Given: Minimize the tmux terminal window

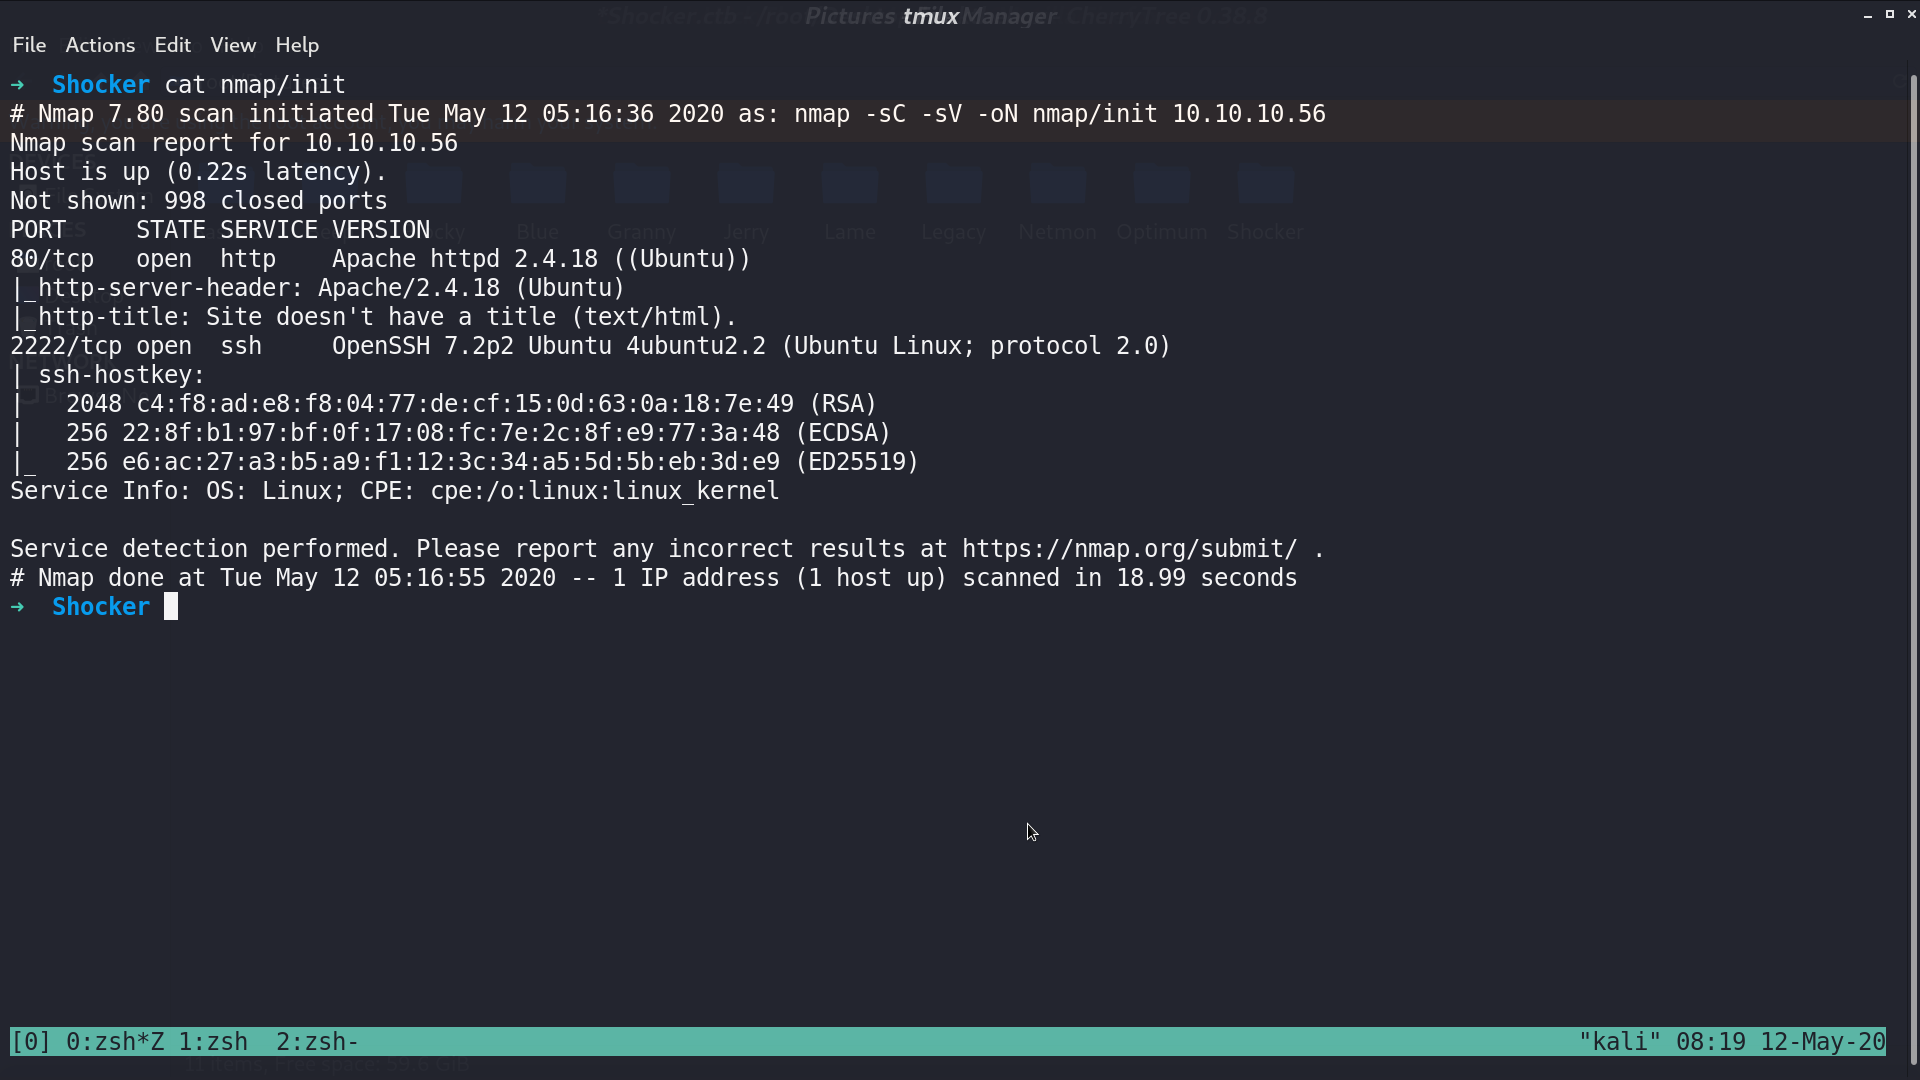Looking at the screenshot, I should pos(1868,15).
